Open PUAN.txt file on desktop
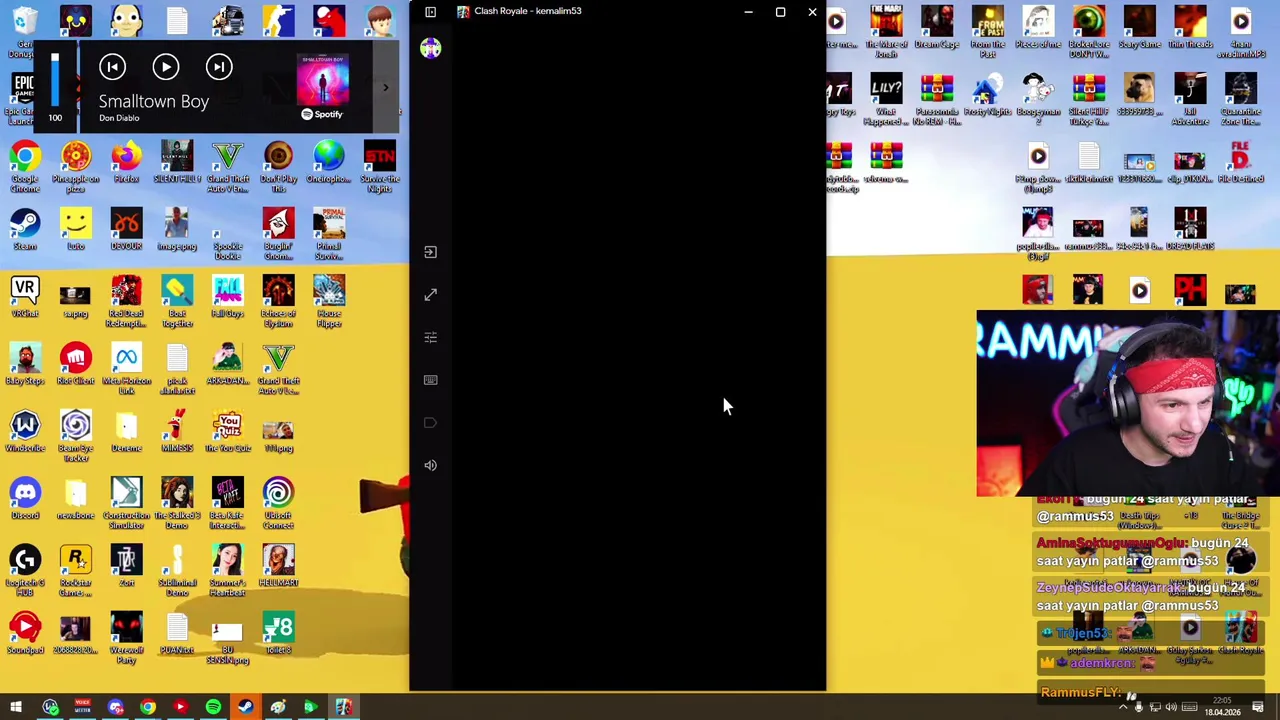The image size is (1280, 720). coord(177,633)
